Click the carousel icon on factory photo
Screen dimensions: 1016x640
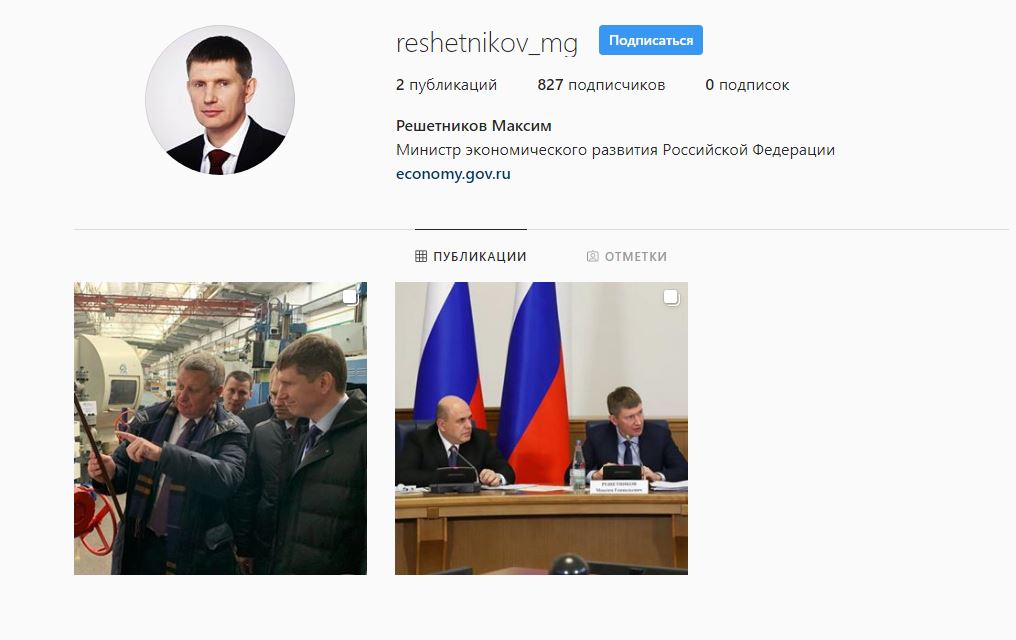pos(350,297)
